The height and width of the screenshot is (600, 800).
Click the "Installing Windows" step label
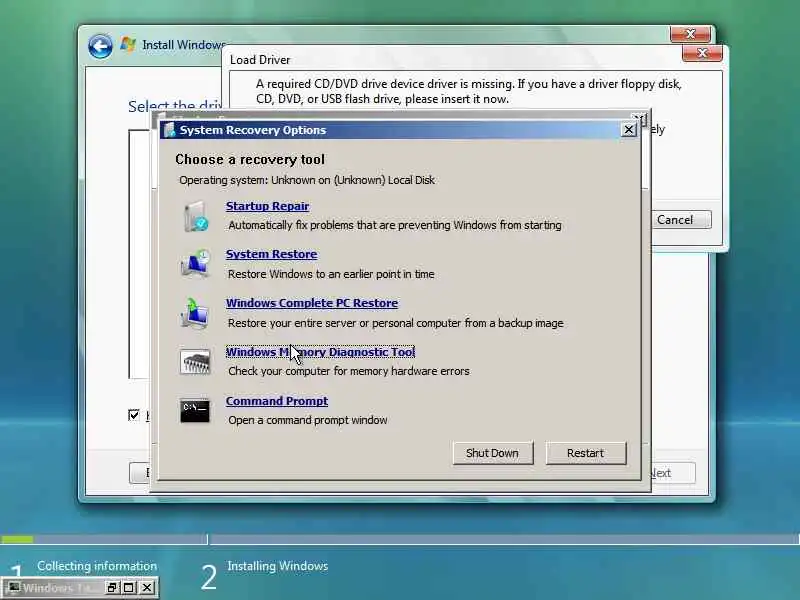click(278, 566)
